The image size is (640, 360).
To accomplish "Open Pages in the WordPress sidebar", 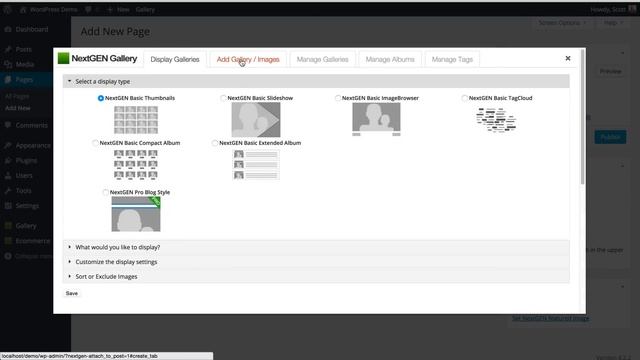I will [24, 80].
